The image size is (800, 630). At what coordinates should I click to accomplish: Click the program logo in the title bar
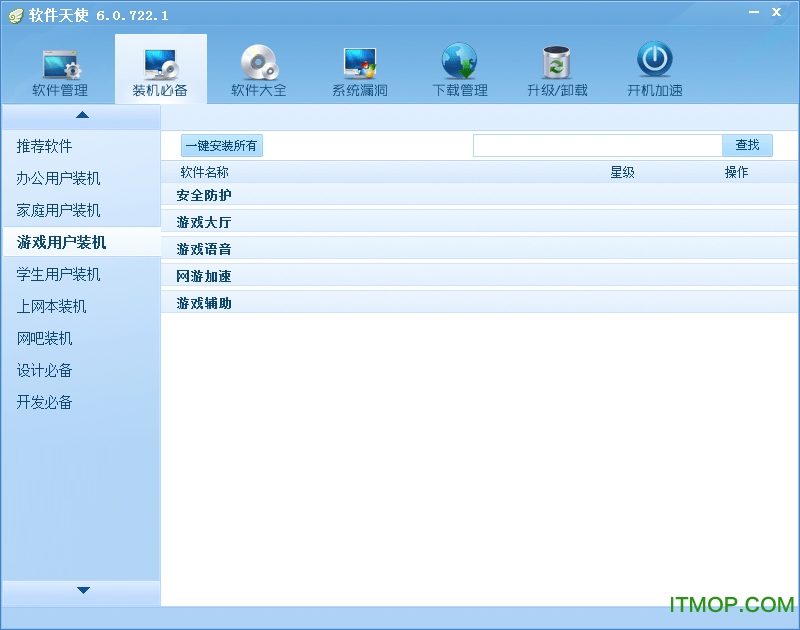point(14,13)
